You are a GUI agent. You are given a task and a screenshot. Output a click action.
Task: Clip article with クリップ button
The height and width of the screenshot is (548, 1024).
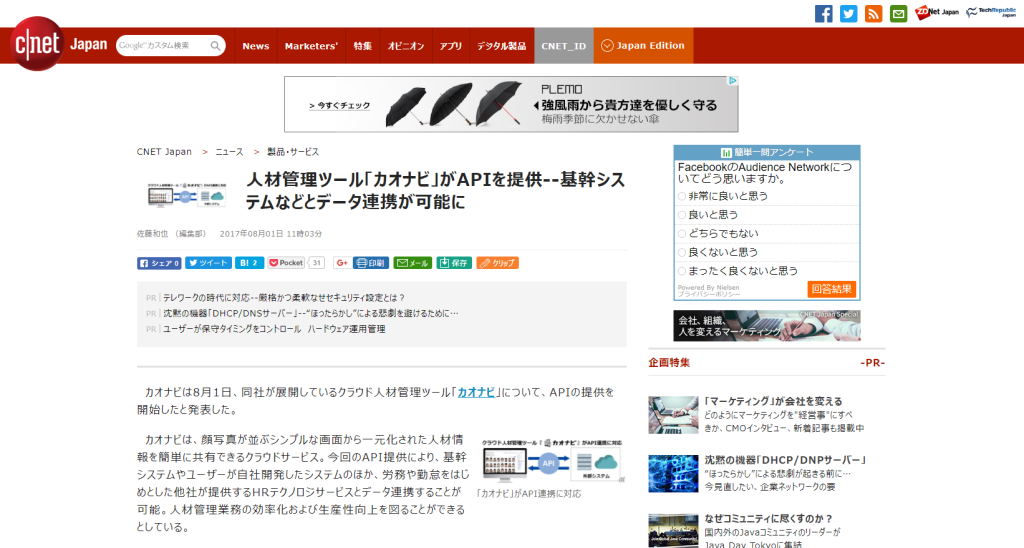click(497, 263)
